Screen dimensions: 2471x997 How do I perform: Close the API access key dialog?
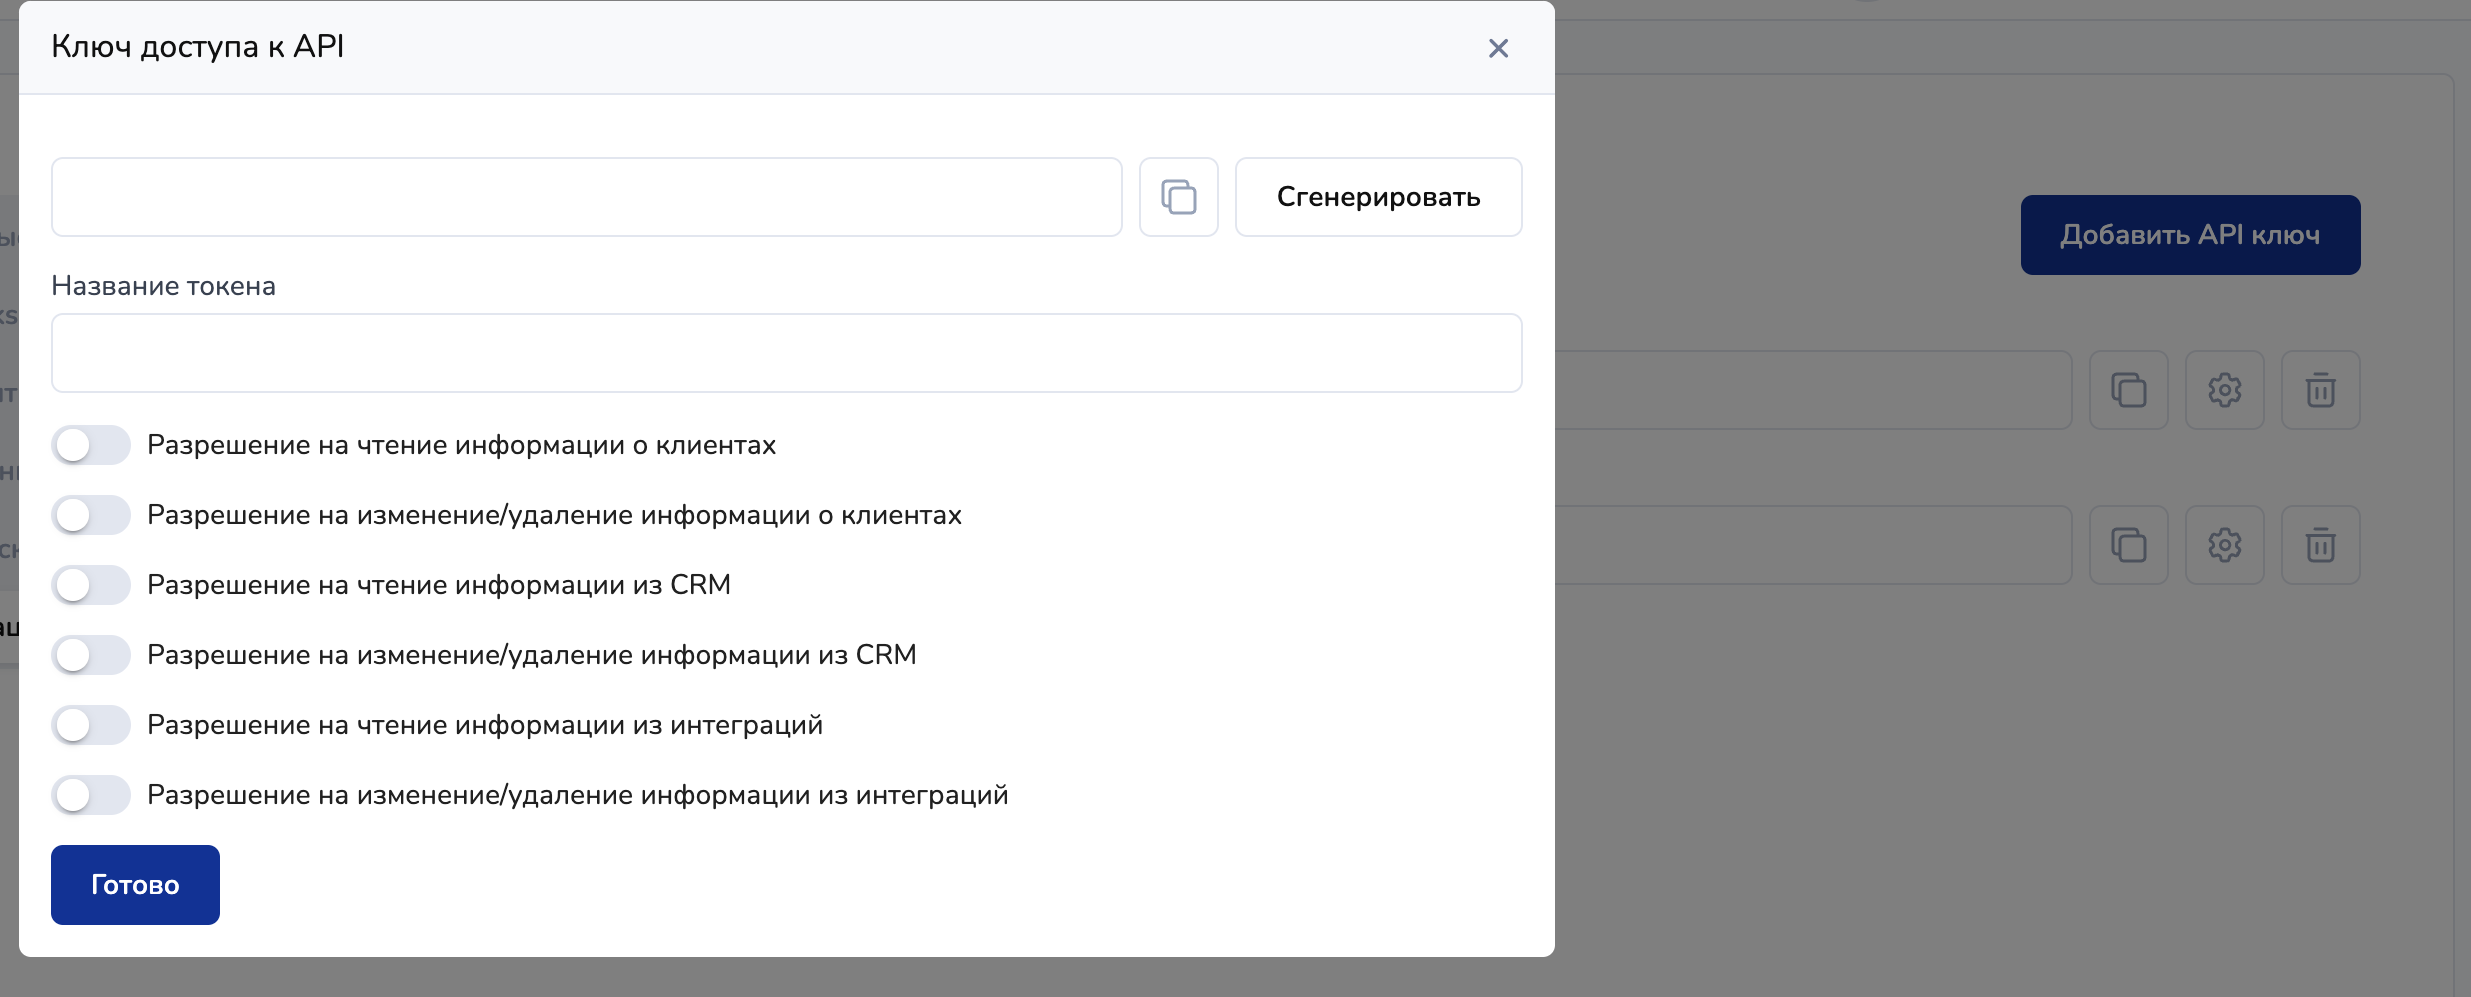[1497, 48]
